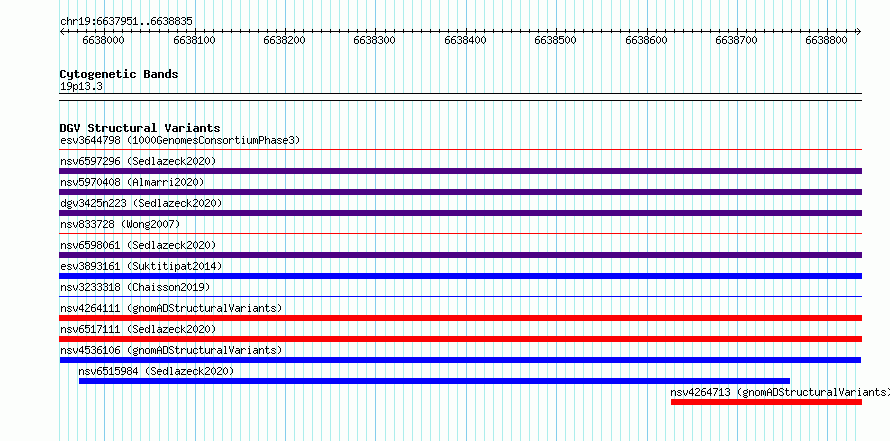Click the thin blue nsv3233318 feature line
This screenshot has height=441, width=890.
click(460, 296)
